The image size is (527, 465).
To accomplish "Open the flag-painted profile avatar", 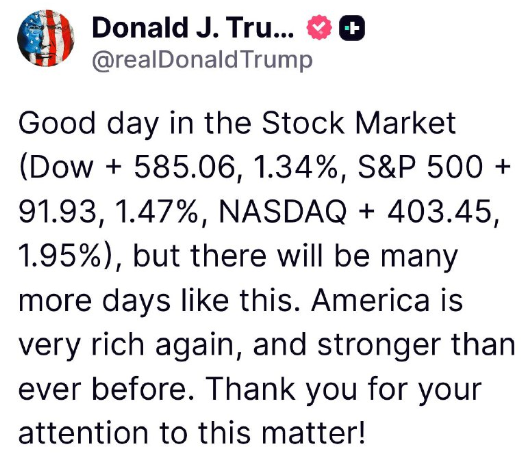I will [x=46, y=38].
